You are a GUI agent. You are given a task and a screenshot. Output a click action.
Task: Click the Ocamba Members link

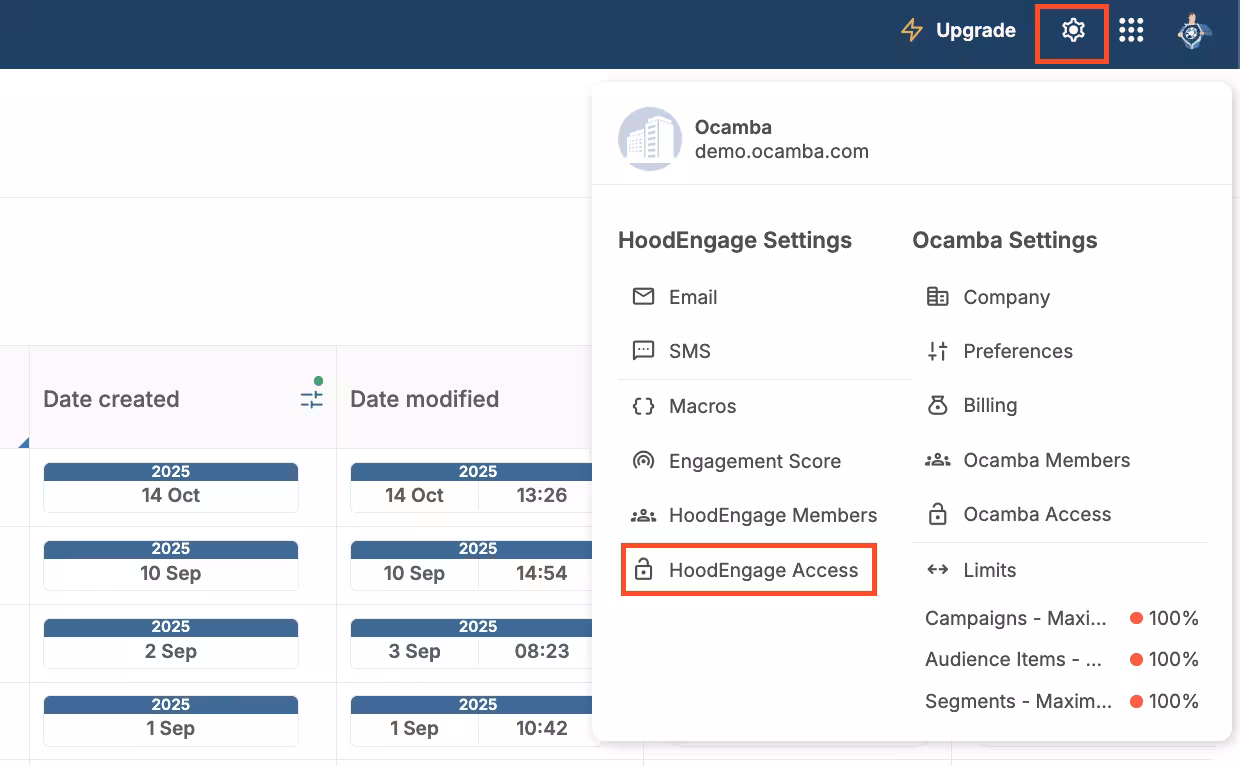(1046, 460)
